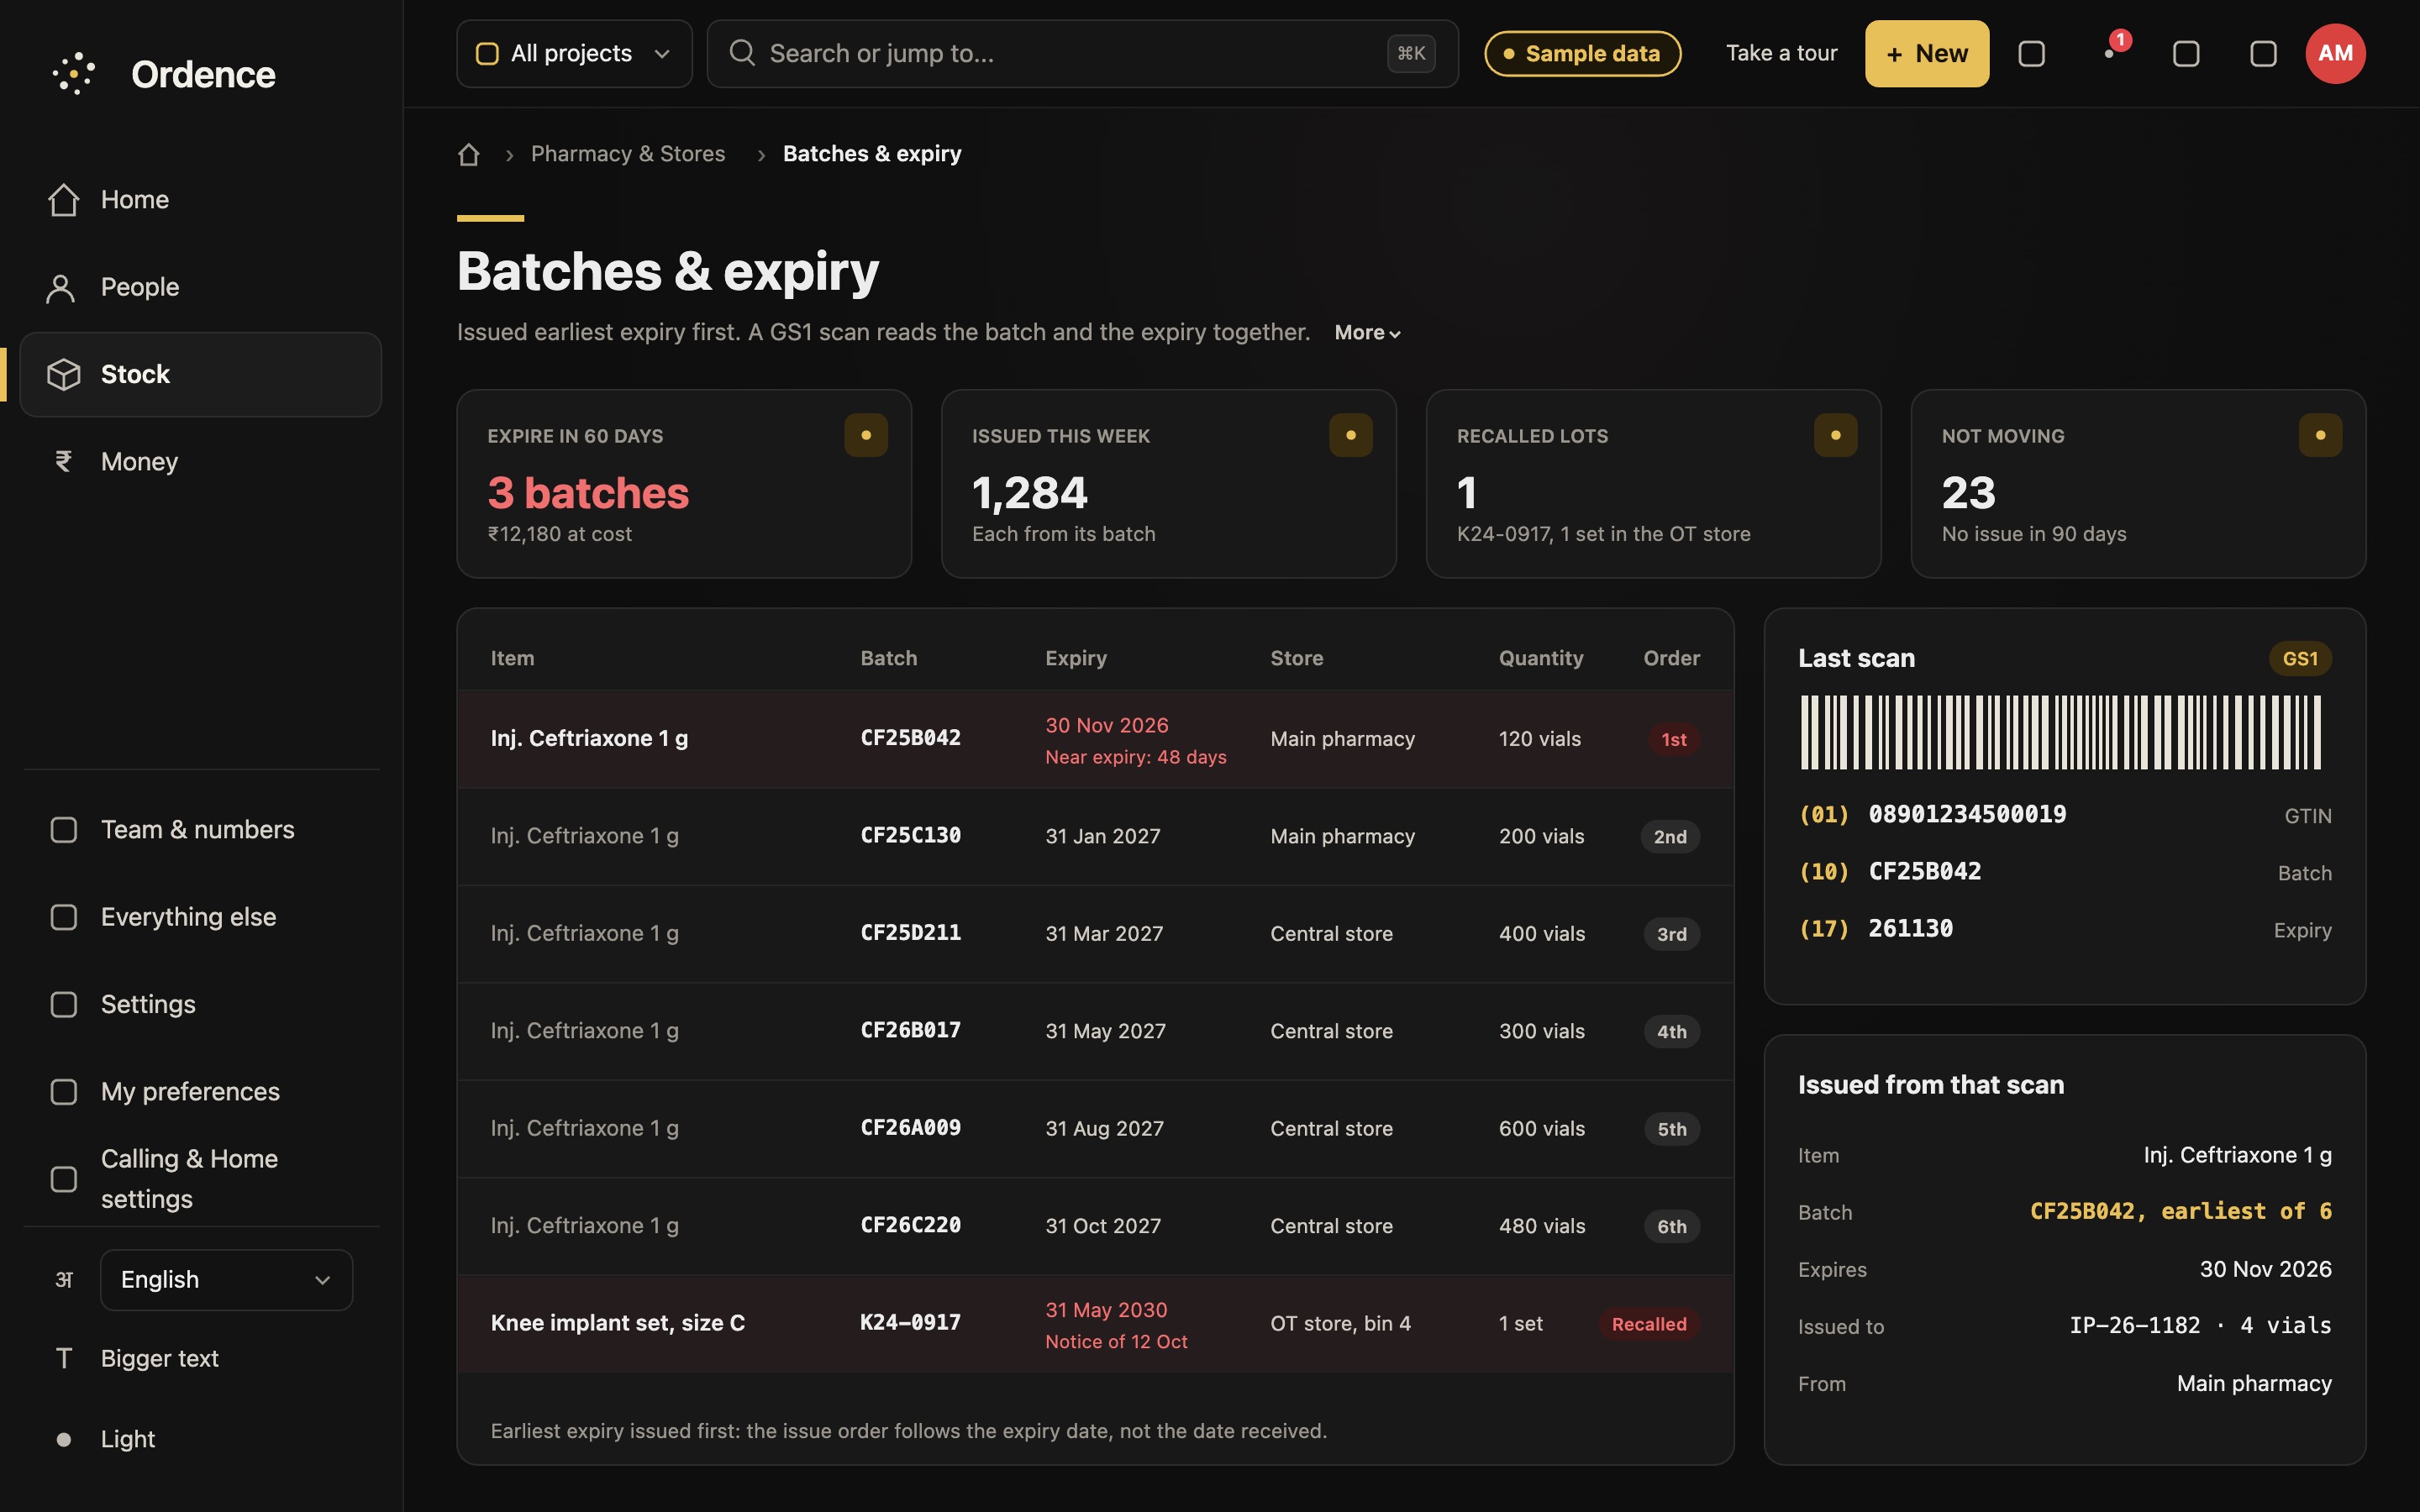Click the Issued this week card icon

point(1351,435)
